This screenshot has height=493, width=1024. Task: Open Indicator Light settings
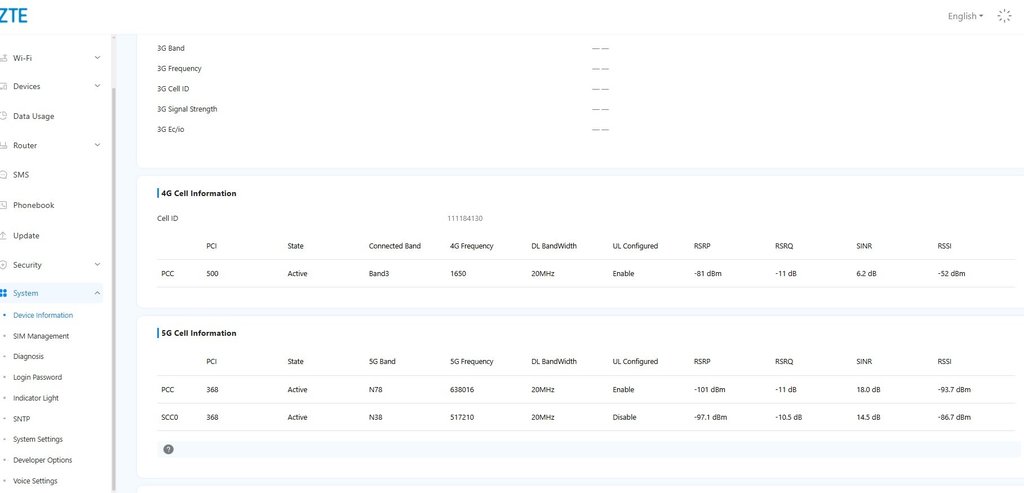pyautogui.click(x=36, y=398)
